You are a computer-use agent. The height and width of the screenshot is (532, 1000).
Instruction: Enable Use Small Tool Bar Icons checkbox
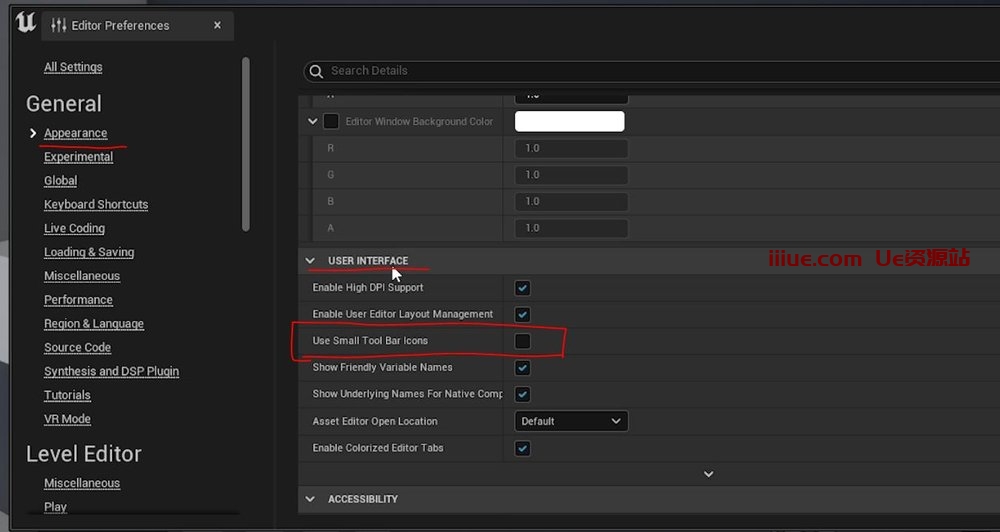click(522, 341)
